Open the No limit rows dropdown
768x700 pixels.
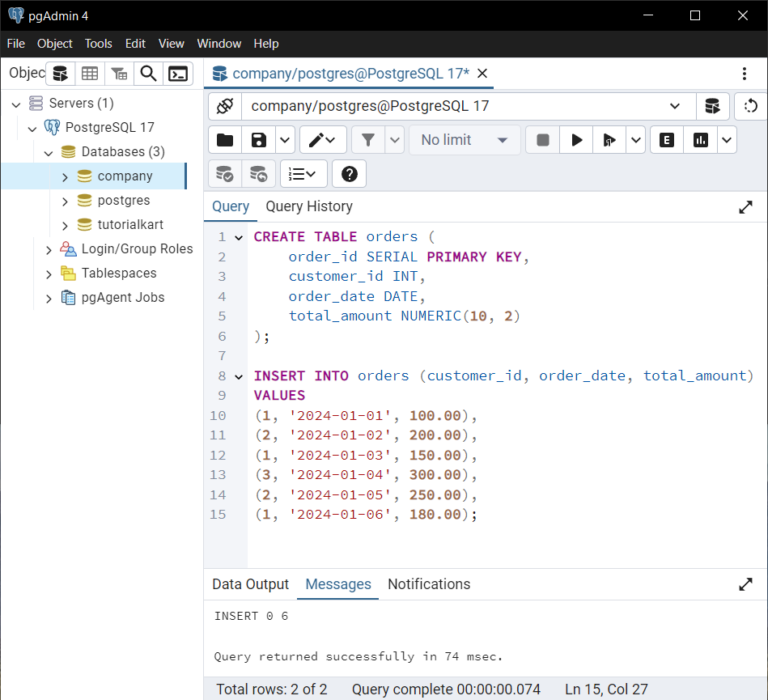pos(464,140)
